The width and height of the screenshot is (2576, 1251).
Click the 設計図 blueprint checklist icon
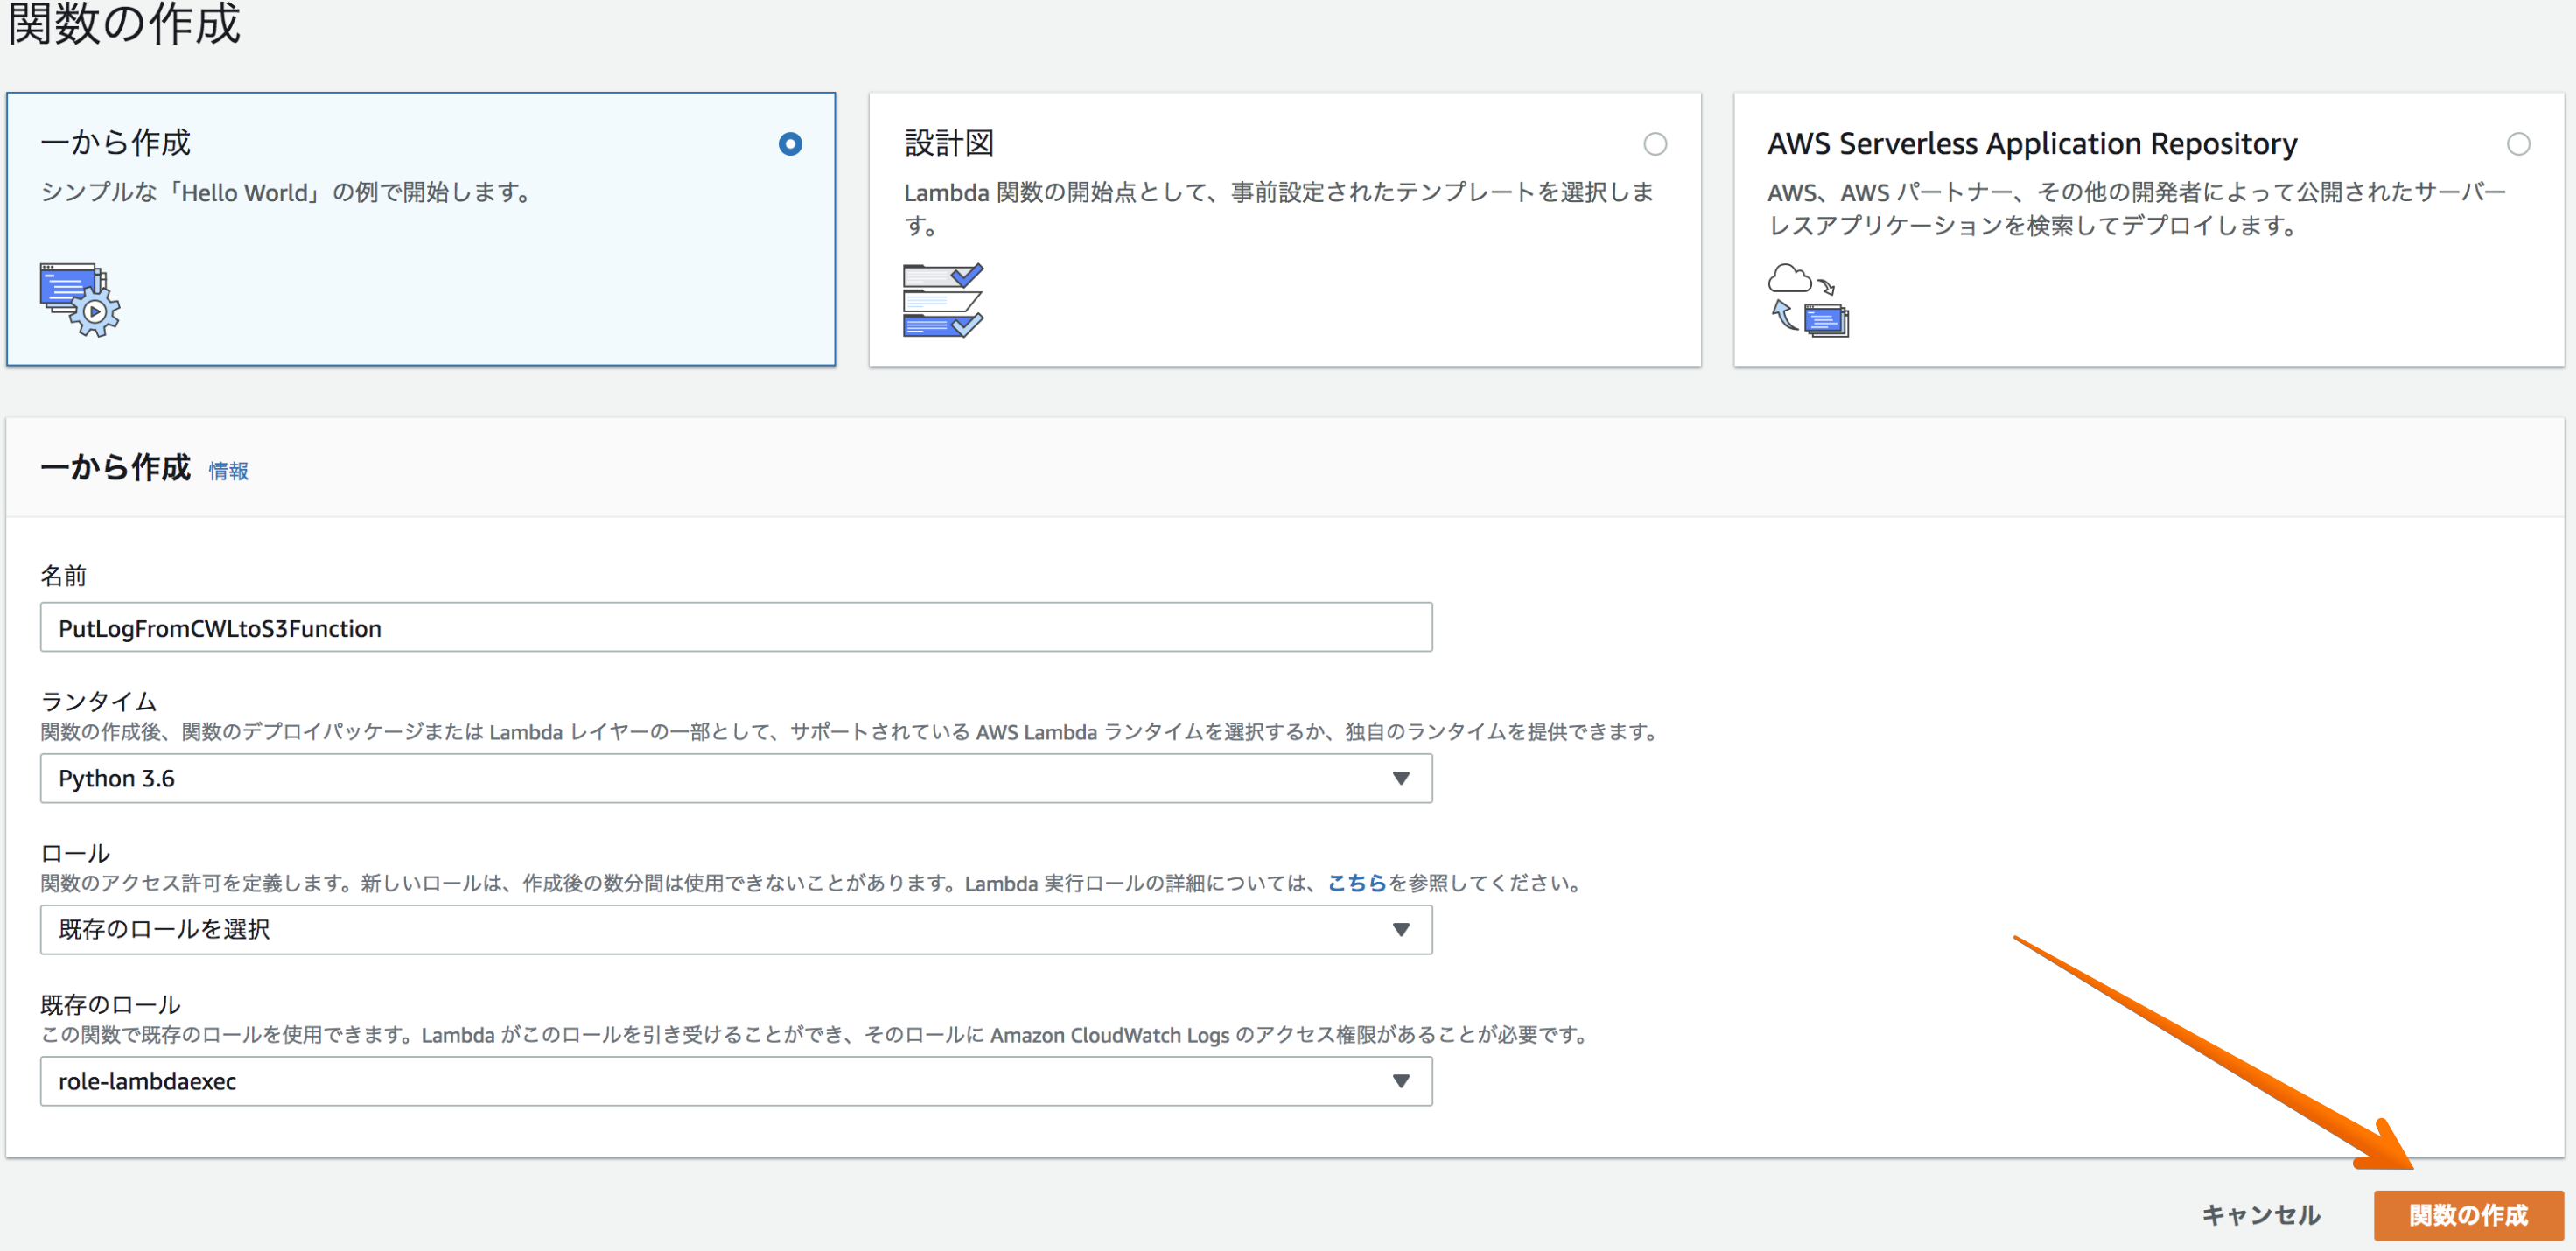coord(942,300)
